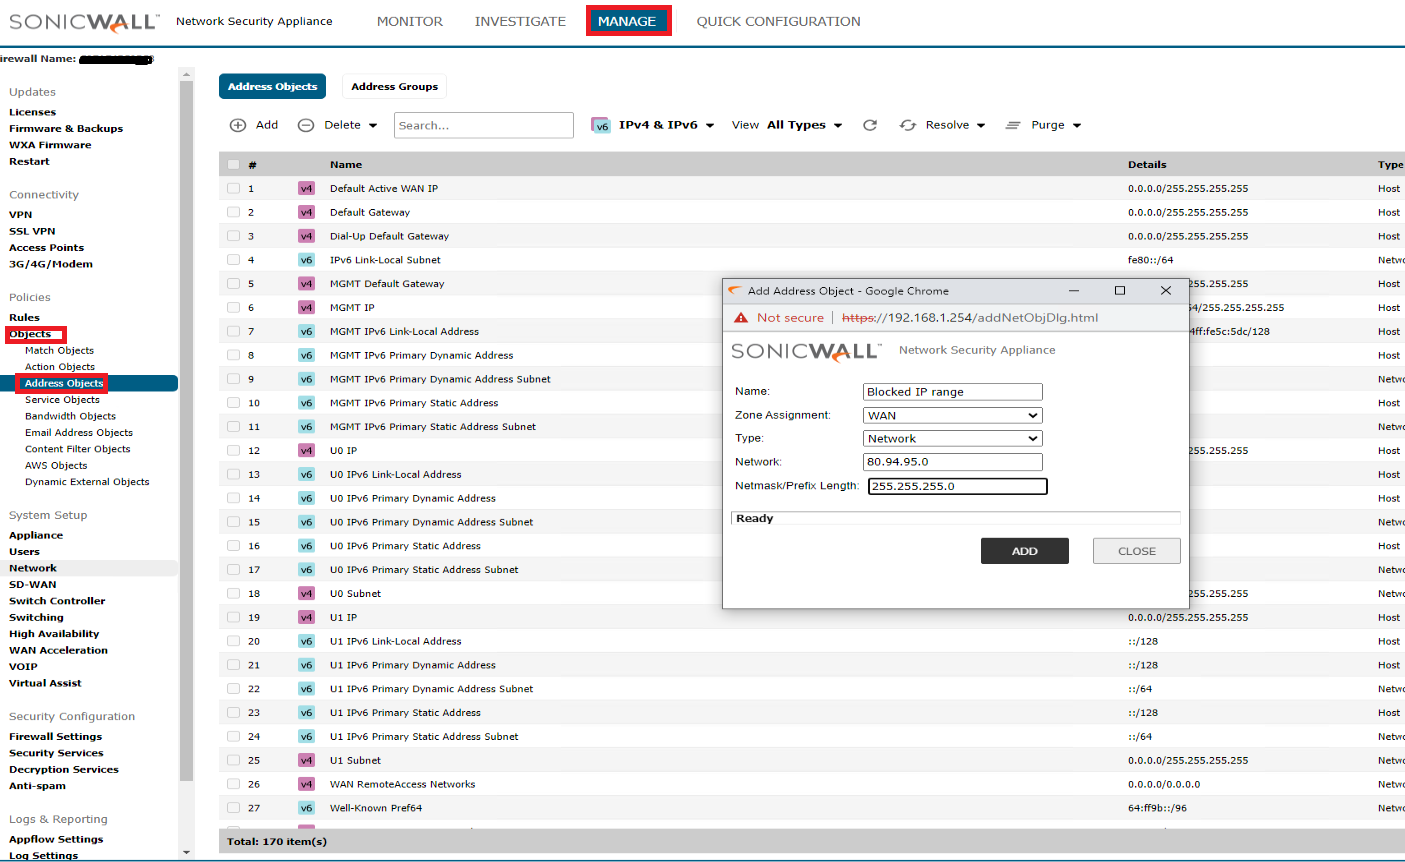Check the box for Dial-Up Default Gateway
Viewport: 1405px width, 862px height.
tap(233, 236)
